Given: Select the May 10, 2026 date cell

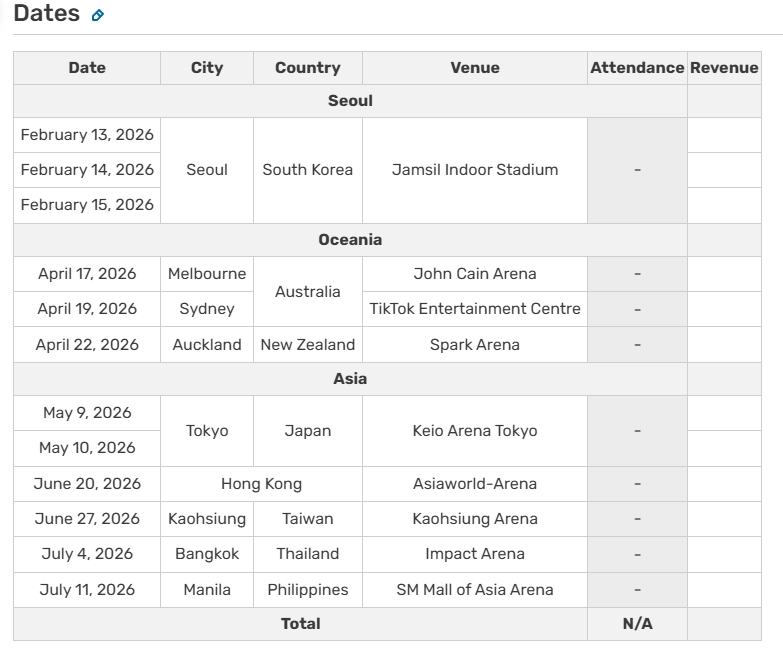Looking at the screenshot, I should (x=87, y=448).
